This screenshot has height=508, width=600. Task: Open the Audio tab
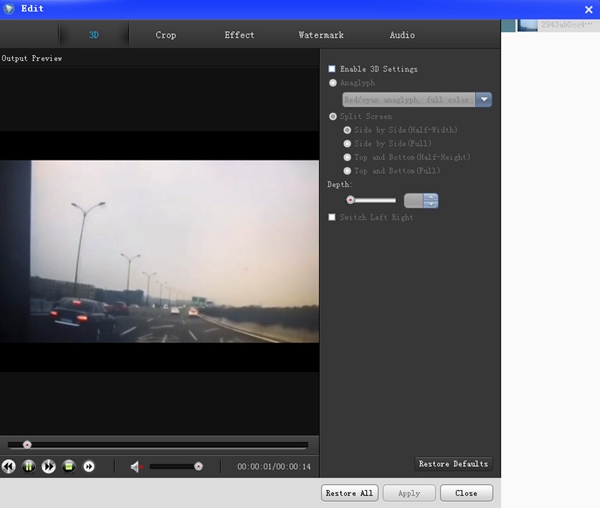pos(402,35)
